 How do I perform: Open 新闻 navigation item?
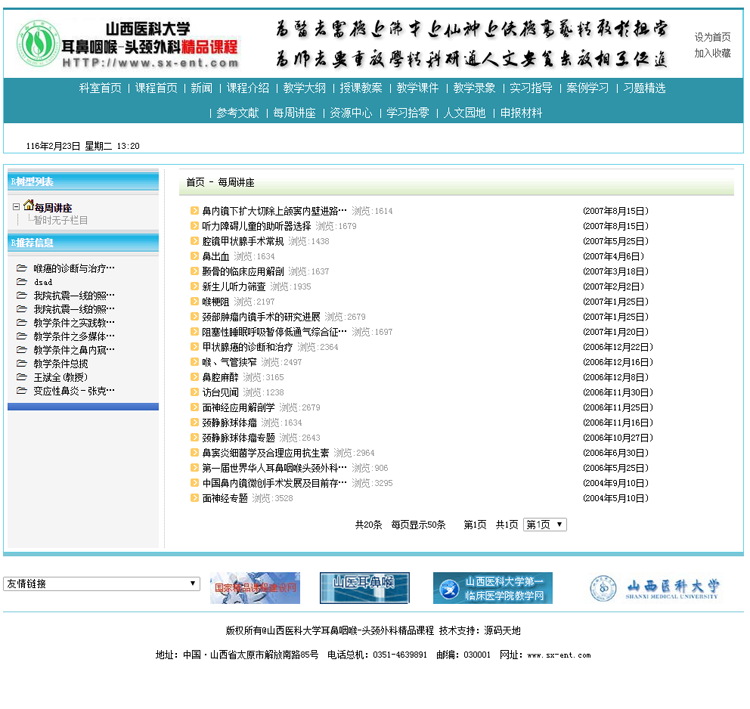tap(201, 88)
